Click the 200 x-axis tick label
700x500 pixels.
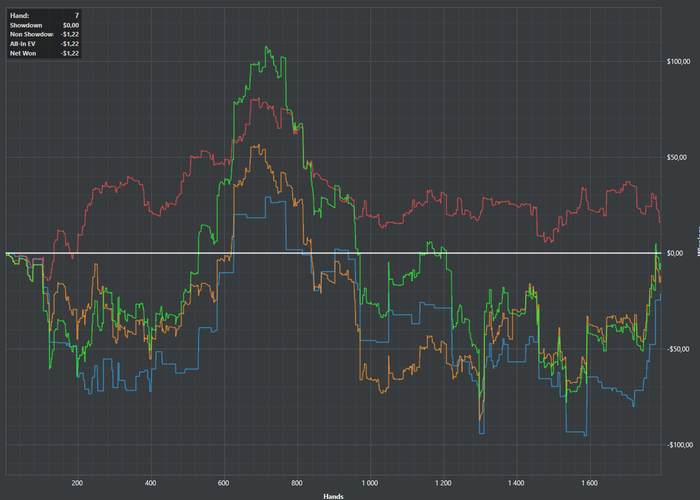point(77,483)
